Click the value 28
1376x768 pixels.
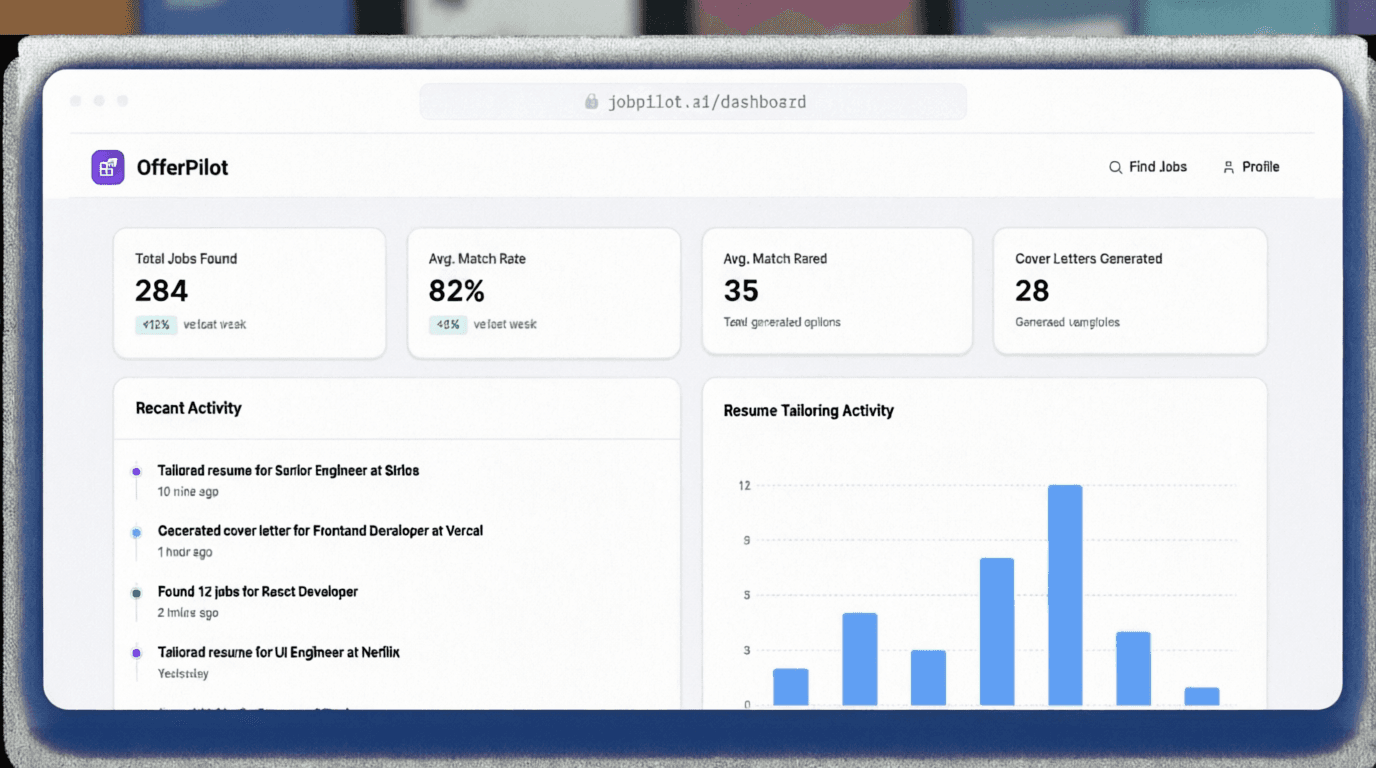point(1032,291)
